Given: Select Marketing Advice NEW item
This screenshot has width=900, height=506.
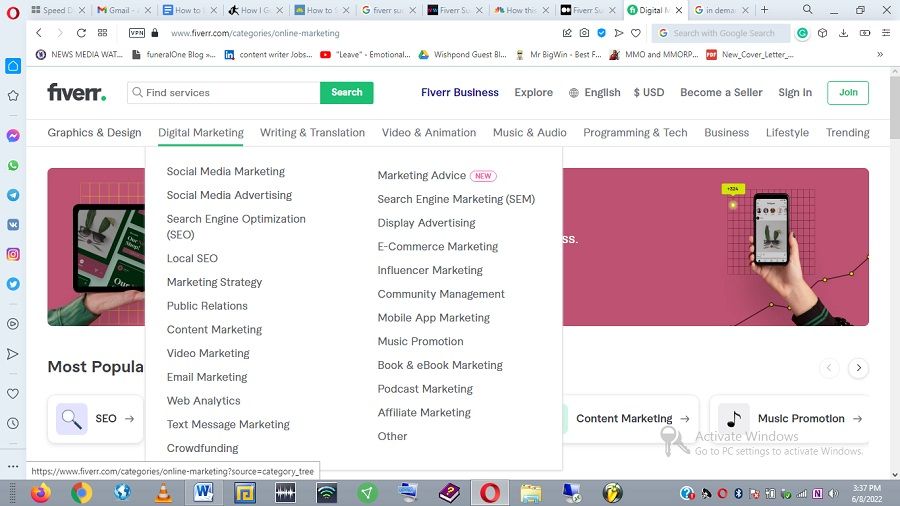Looking at the screenshot, I should point(437,176).
